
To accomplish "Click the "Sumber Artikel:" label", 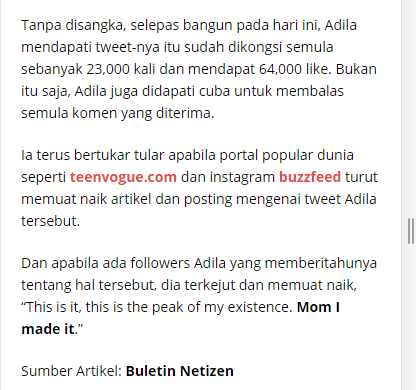I will pos(71,371).
